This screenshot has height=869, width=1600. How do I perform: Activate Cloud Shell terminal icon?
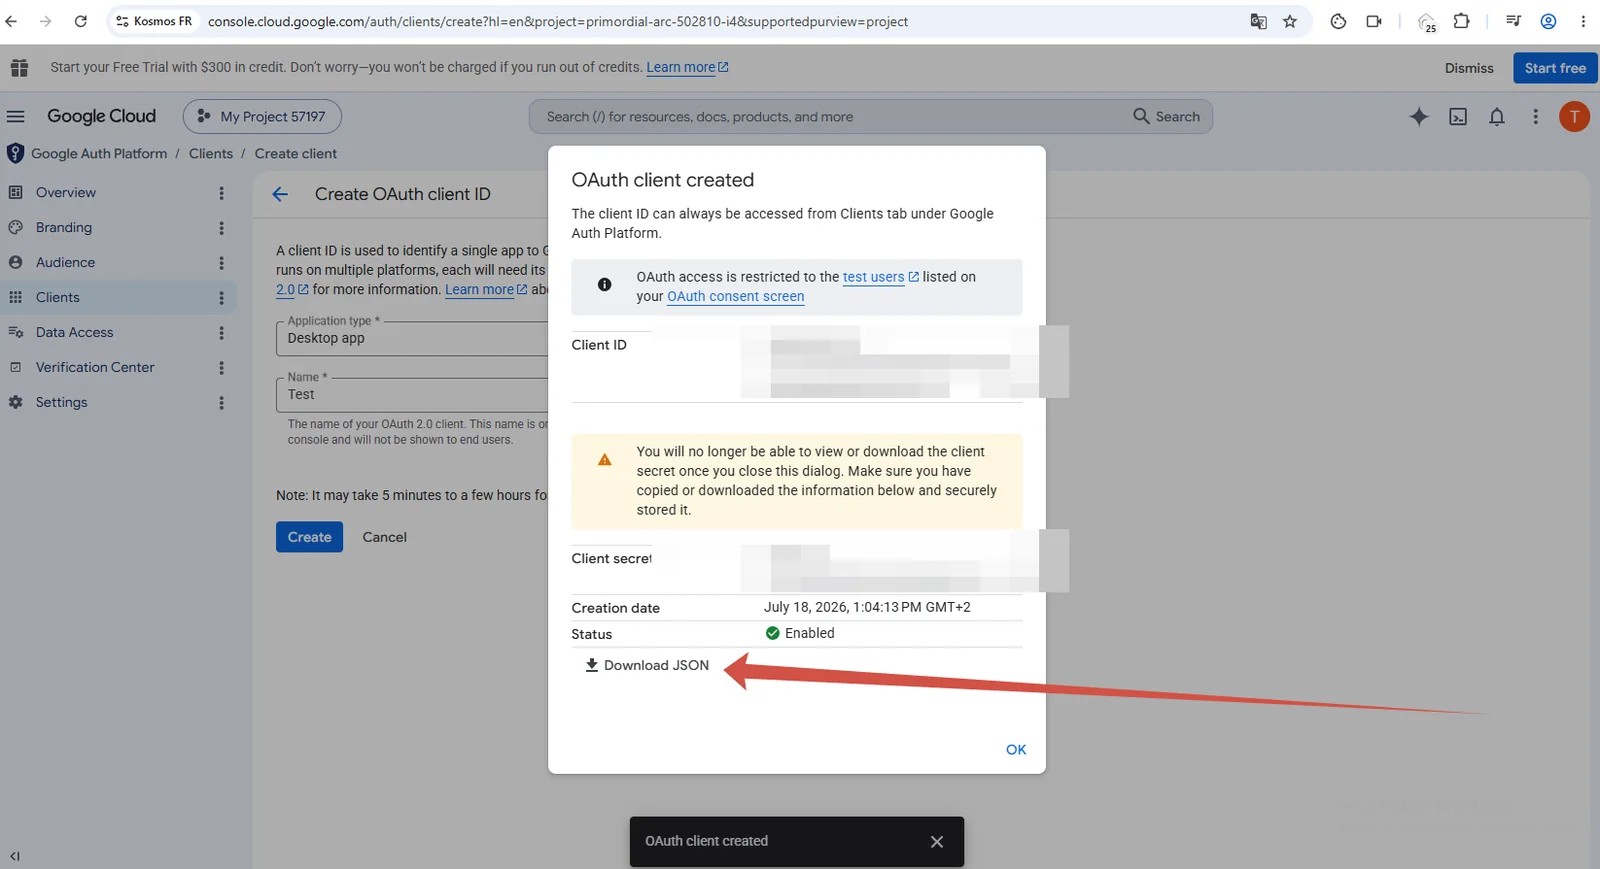click(1458, 116)
